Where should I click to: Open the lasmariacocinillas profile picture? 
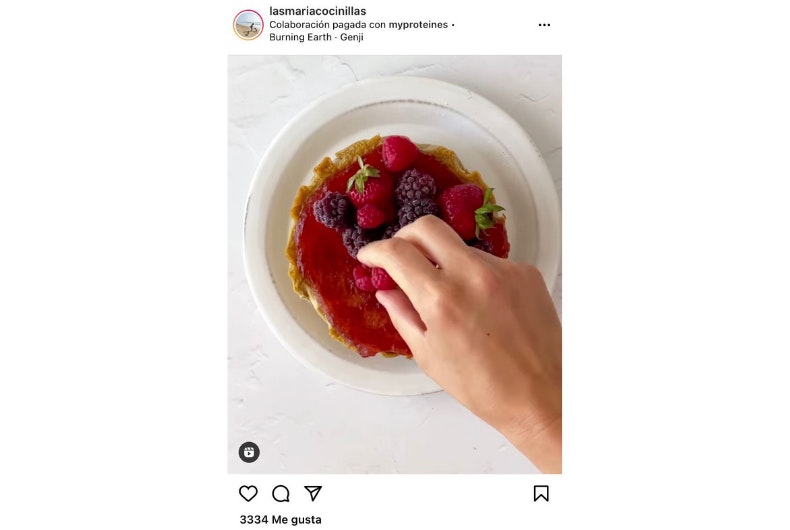click(x=248, y=24)
